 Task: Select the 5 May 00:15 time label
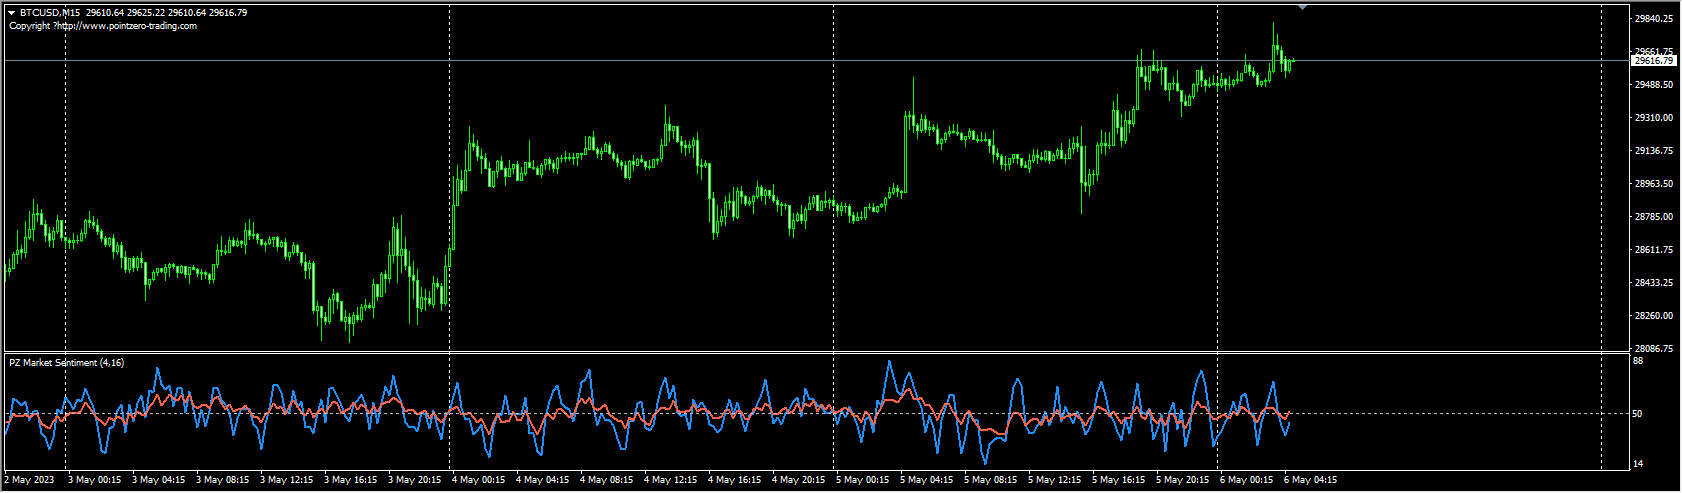pyautogui.click(x=862, y=480)
